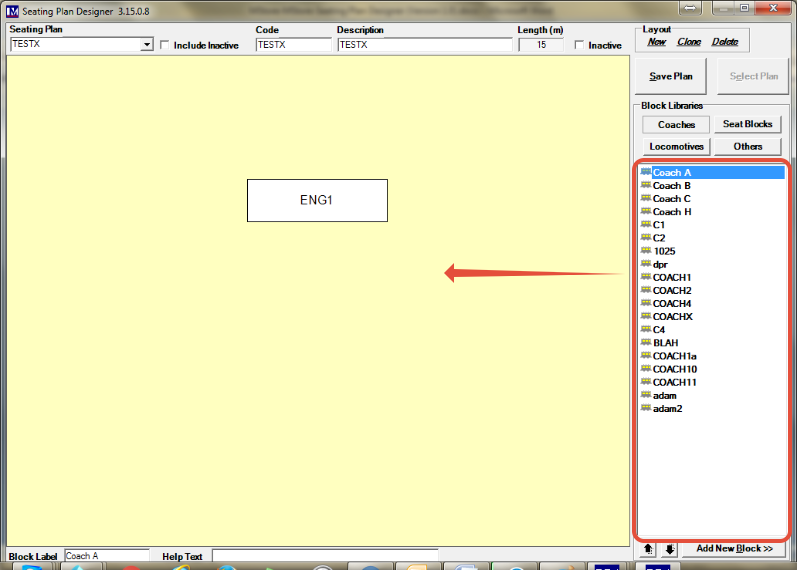Enable the Include Inactive checkbox
This screenshot has height=570, width=797.
[164, 45]
